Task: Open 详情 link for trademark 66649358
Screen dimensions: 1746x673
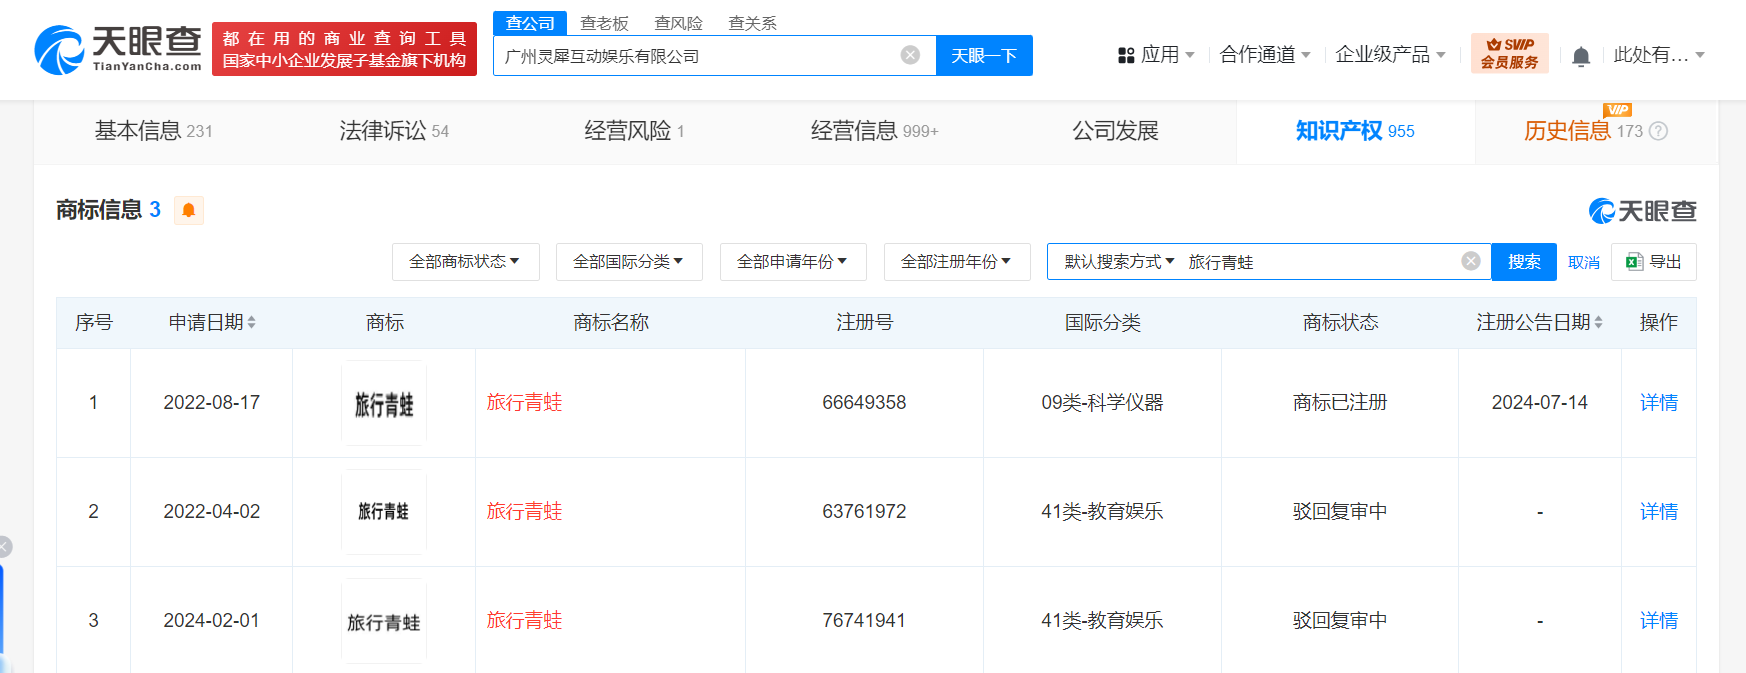Action: 1658,402
